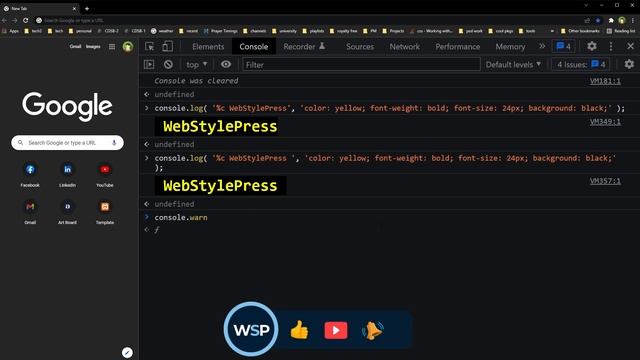This screenshot has height=360, width=640.
Task: Open the LinkedIn shortcut
Action: [x=67, y=174]
